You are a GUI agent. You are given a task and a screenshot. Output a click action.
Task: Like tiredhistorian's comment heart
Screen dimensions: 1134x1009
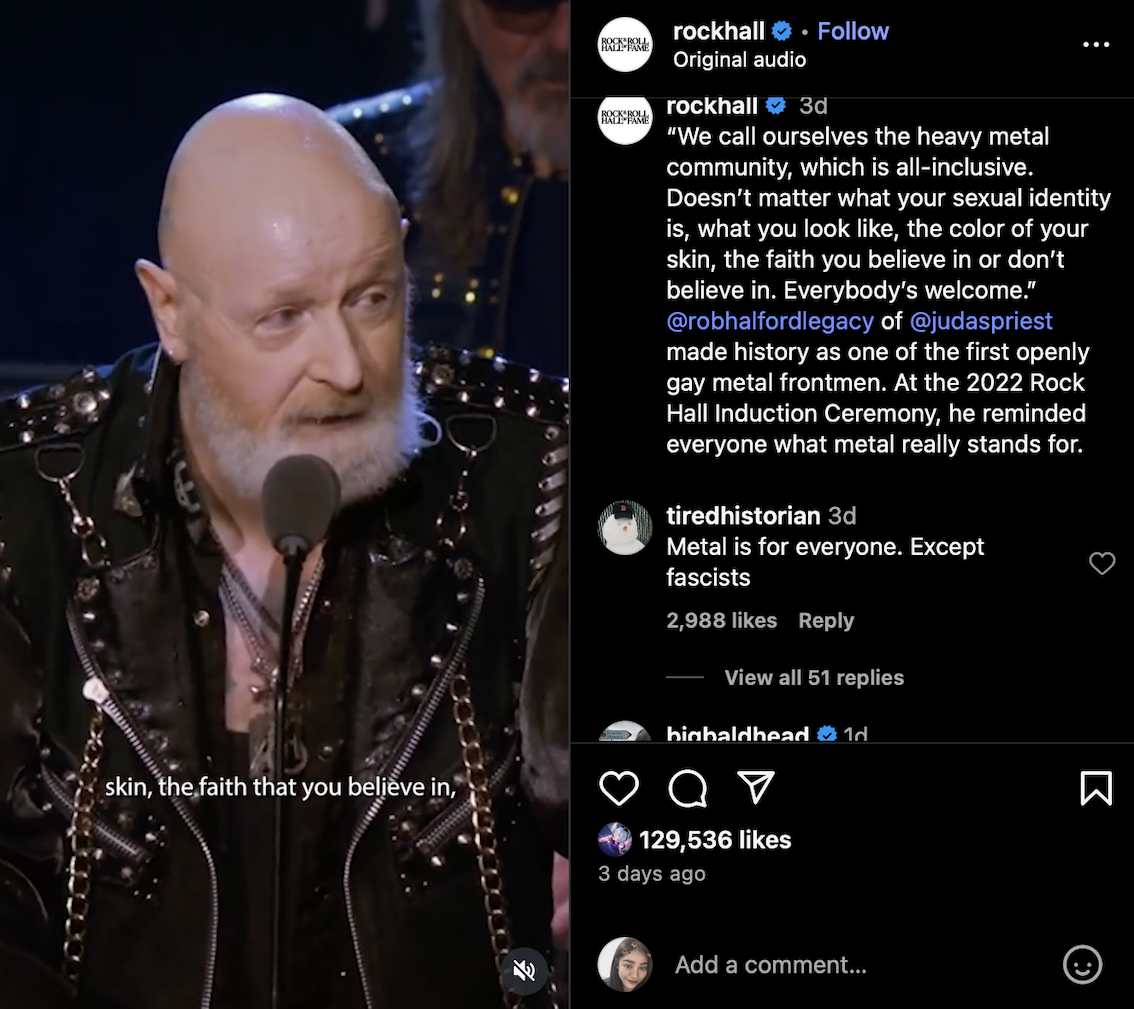[1102, 563]
